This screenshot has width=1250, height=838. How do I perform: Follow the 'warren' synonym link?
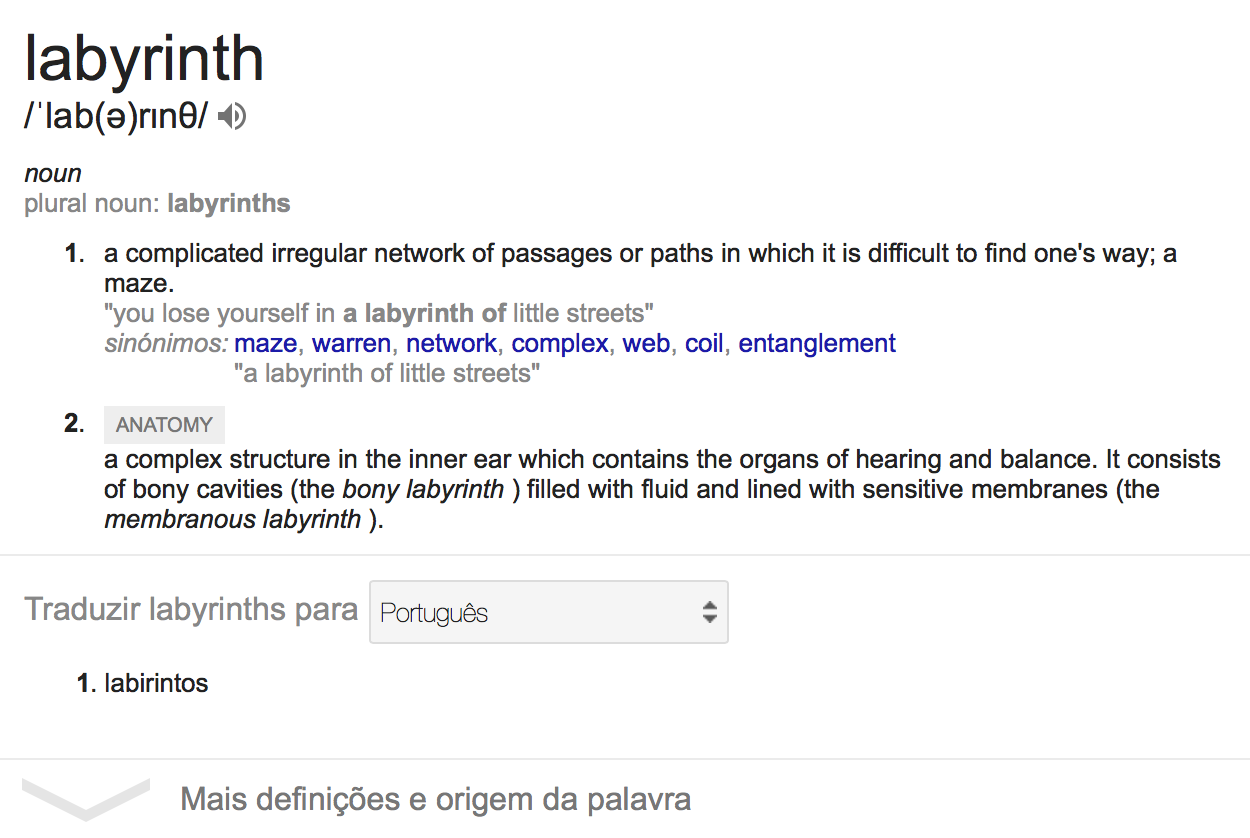[351, 344]
